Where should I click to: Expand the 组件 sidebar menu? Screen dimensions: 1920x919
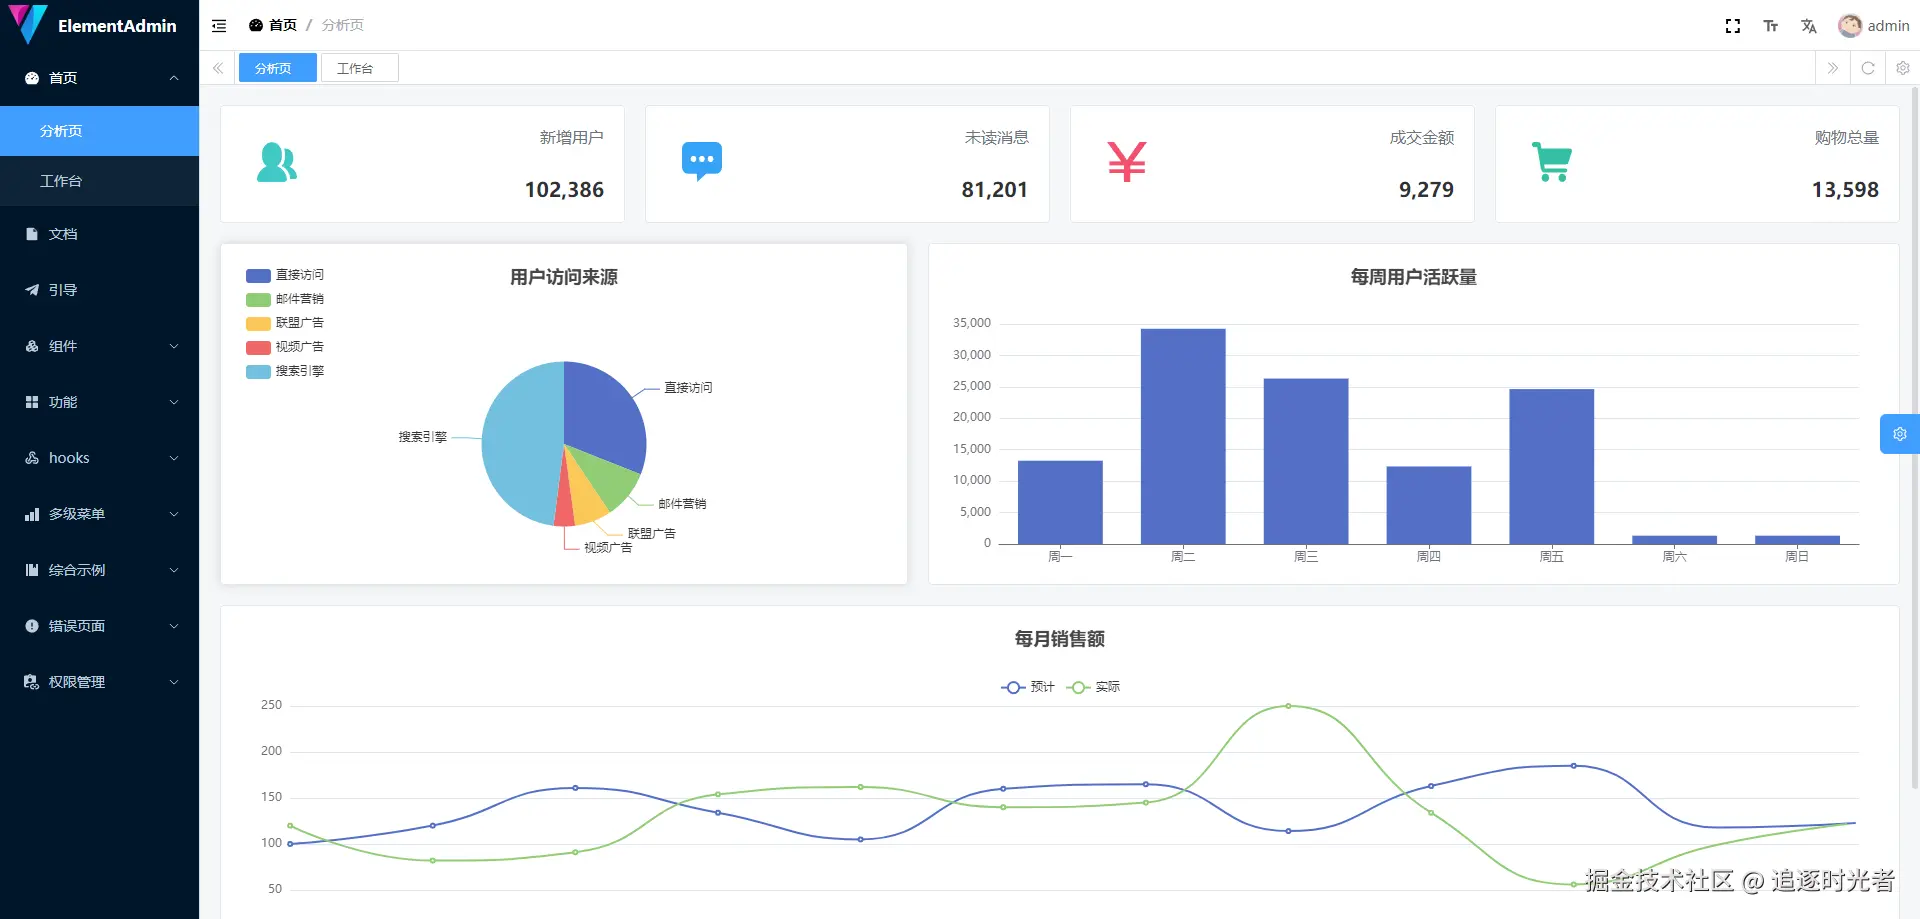click(100, 346)
